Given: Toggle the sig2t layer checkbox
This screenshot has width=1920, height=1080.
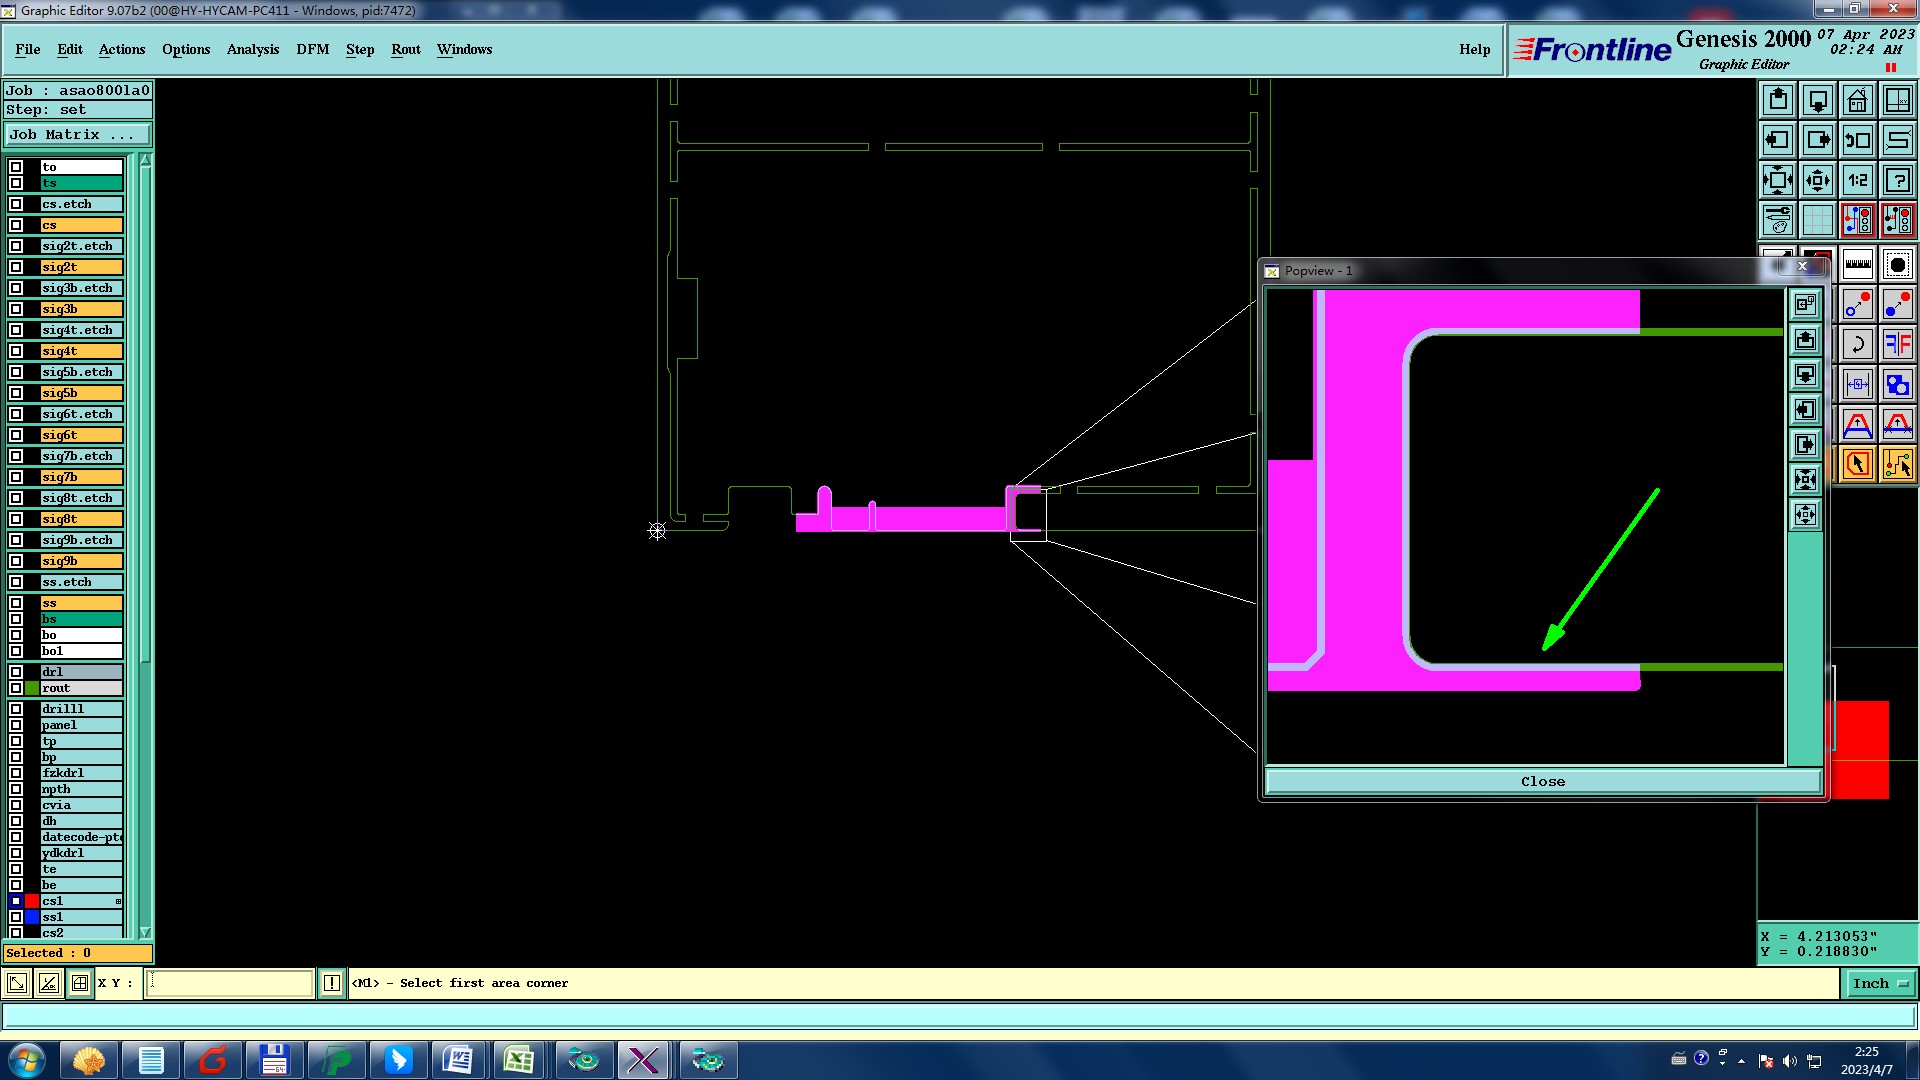Looking at the screenshot, I should [16, 267].
